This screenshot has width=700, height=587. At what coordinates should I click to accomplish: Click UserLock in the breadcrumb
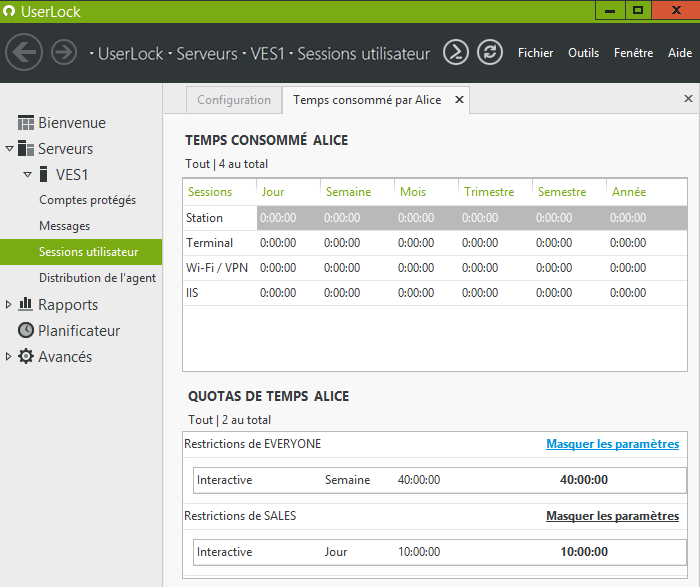[130, 54]
